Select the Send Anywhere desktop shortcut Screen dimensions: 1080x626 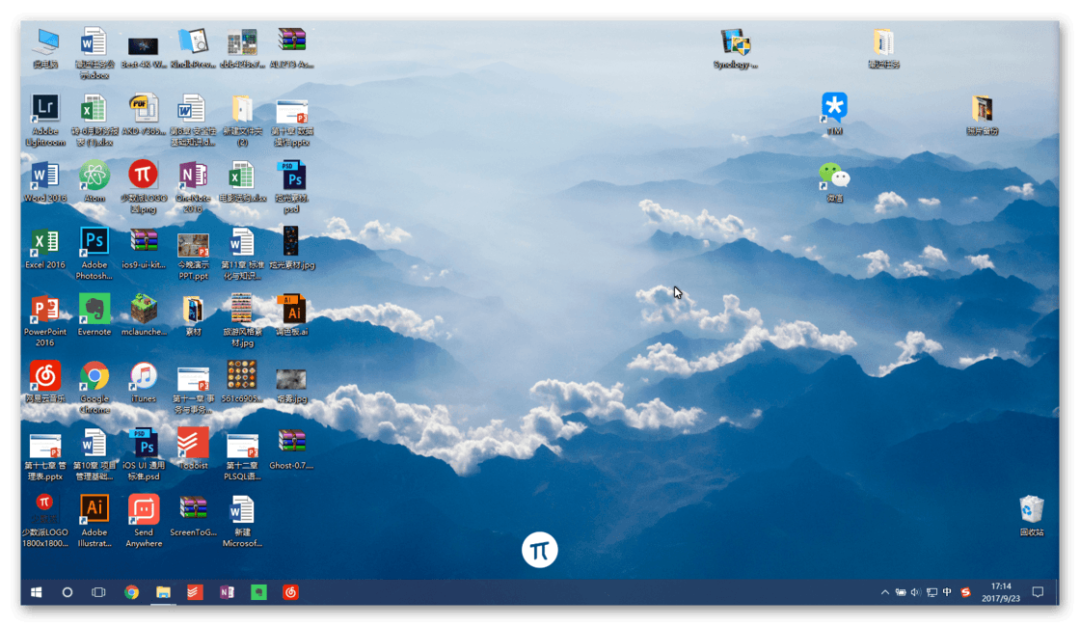click(x=144, y=521)
